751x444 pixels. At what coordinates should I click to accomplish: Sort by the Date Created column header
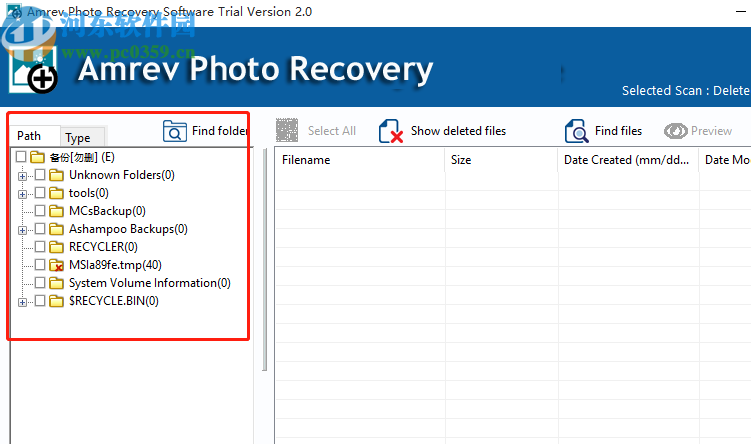(x=628, y=160)
